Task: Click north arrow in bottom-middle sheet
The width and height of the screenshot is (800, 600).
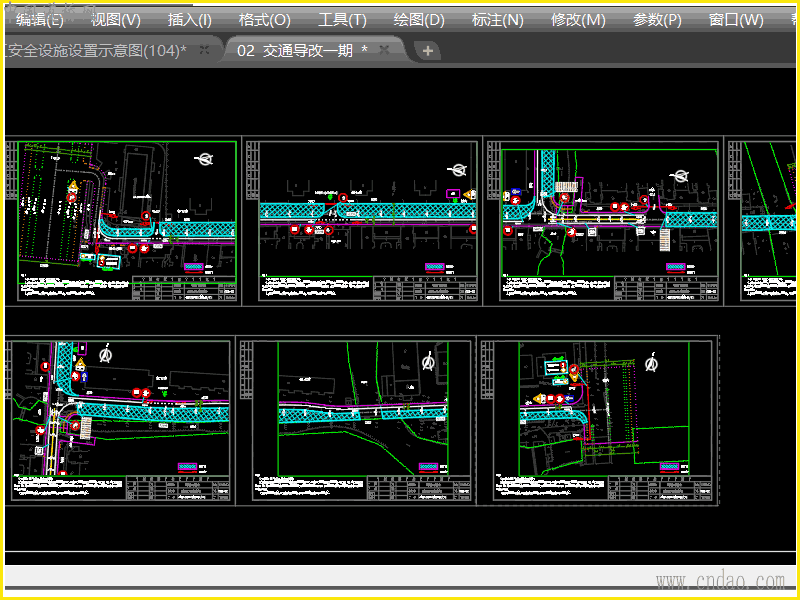Action: (429, 362)
